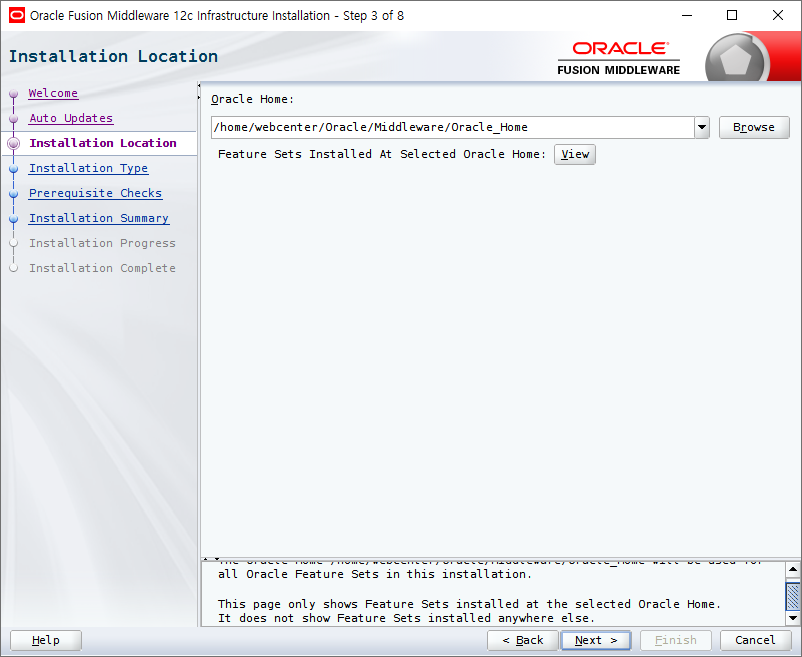
Task: Click message line 'It does not show Feature Sets'
Action: point(407,618)
